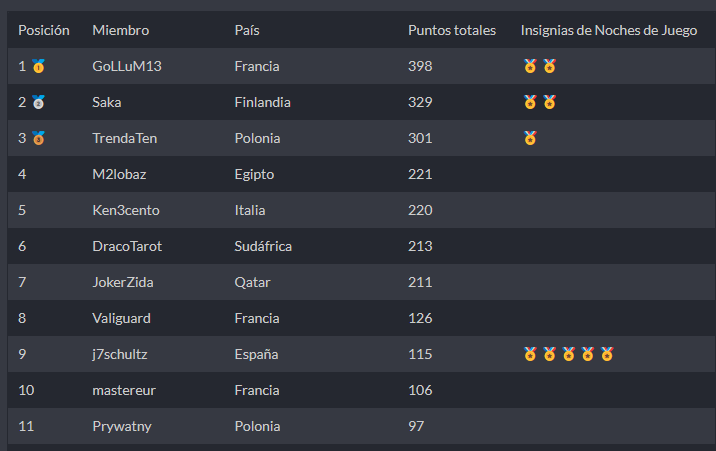
Task: Click the gold medal icon beside position 1
Action: tap(38, 67)
